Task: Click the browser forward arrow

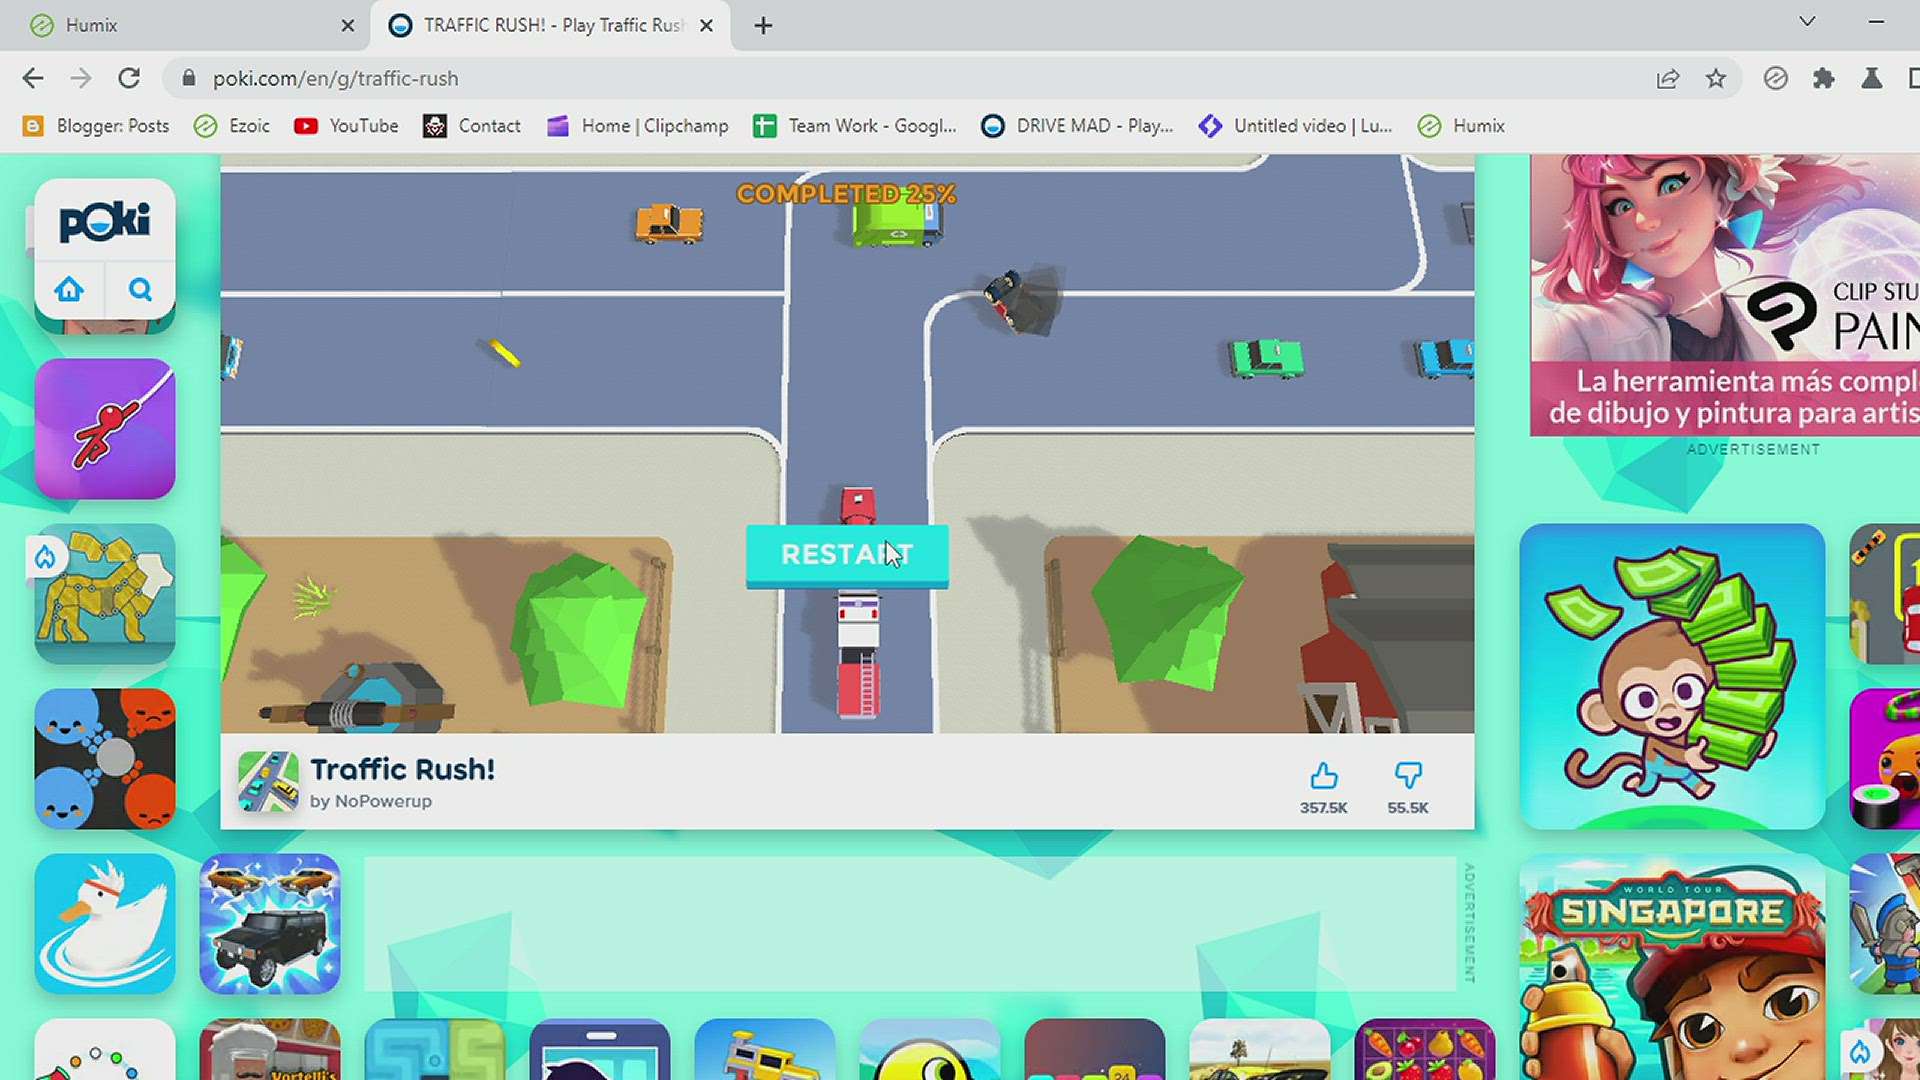Action: (x=81, y=78)
